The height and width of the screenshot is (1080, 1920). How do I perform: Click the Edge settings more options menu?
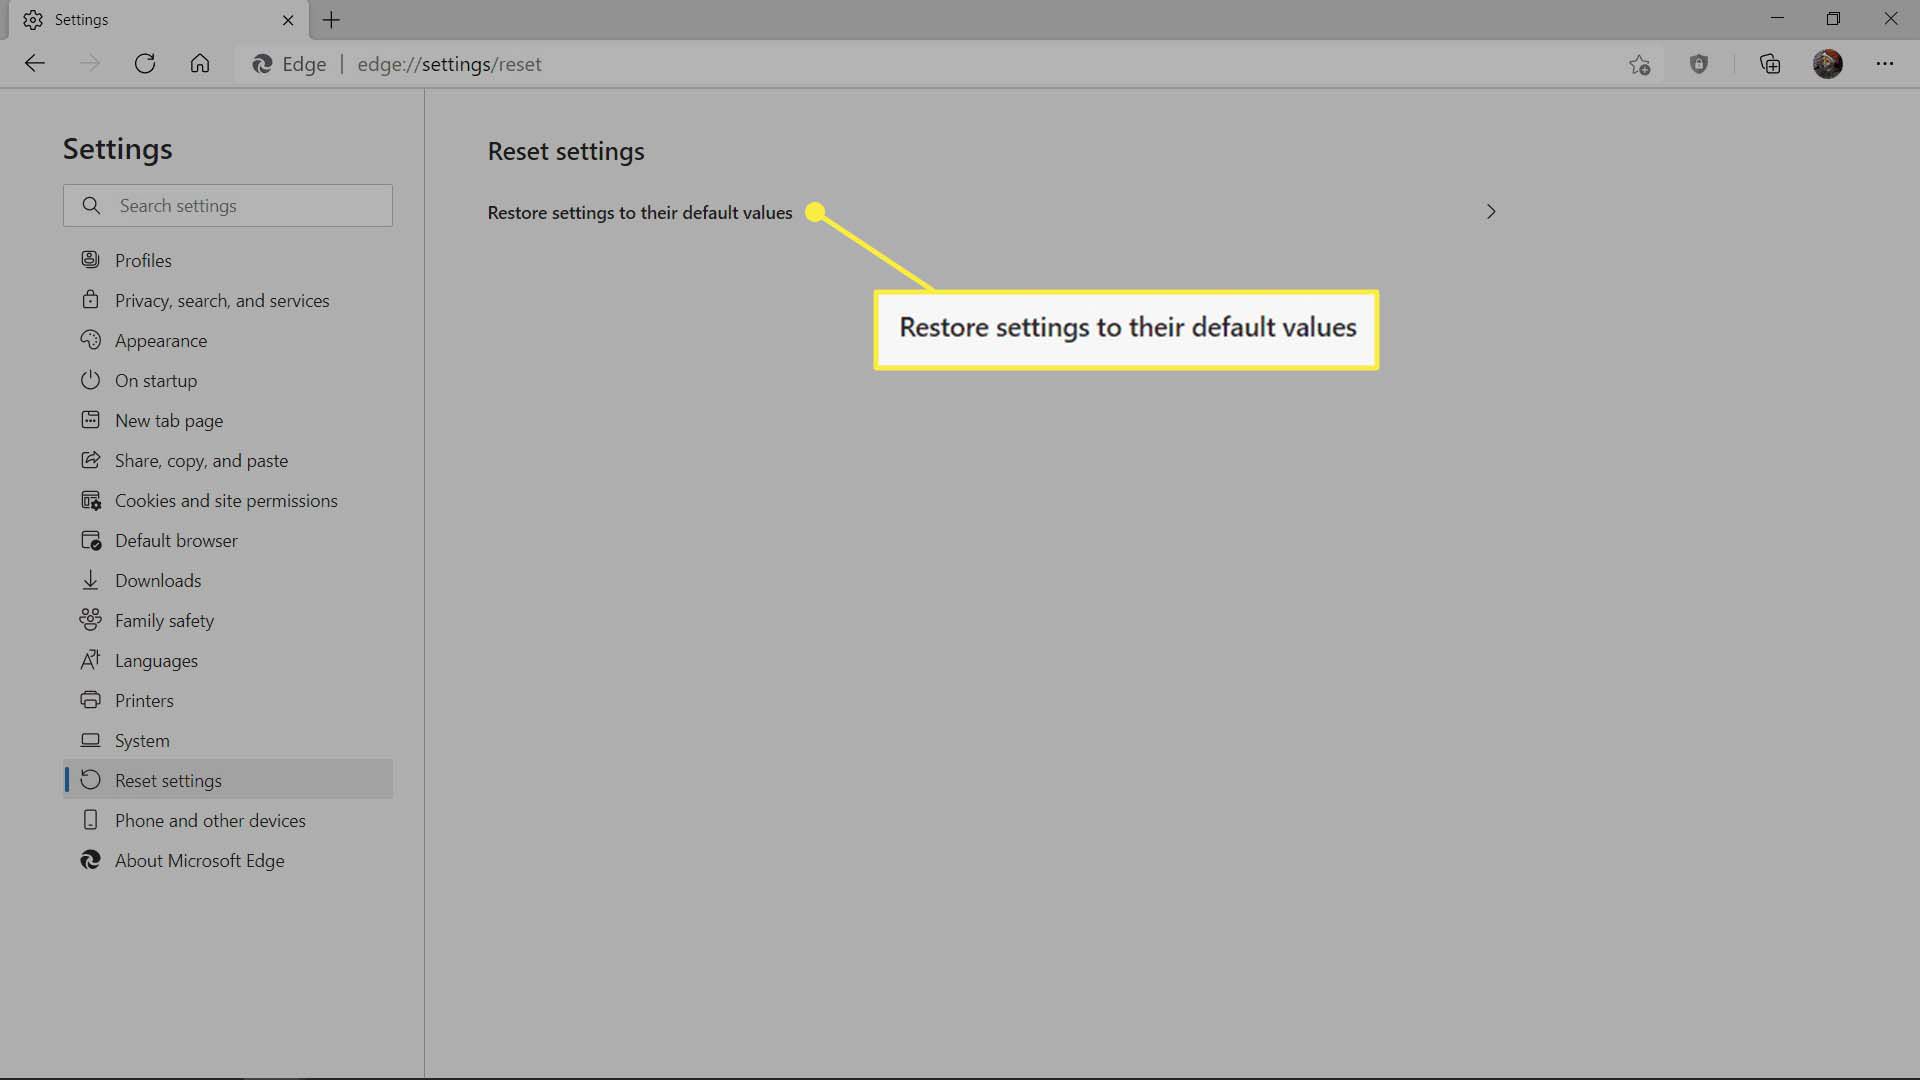click(1886, 63)
